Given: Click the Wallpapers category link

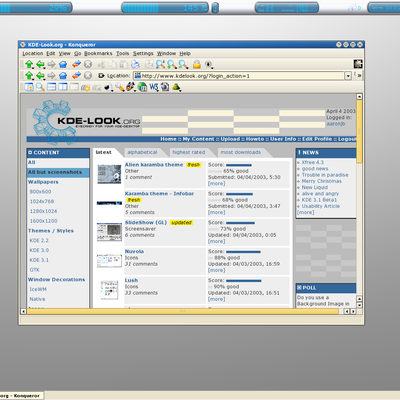Looking at the screenshot, I should pos(43,182).
